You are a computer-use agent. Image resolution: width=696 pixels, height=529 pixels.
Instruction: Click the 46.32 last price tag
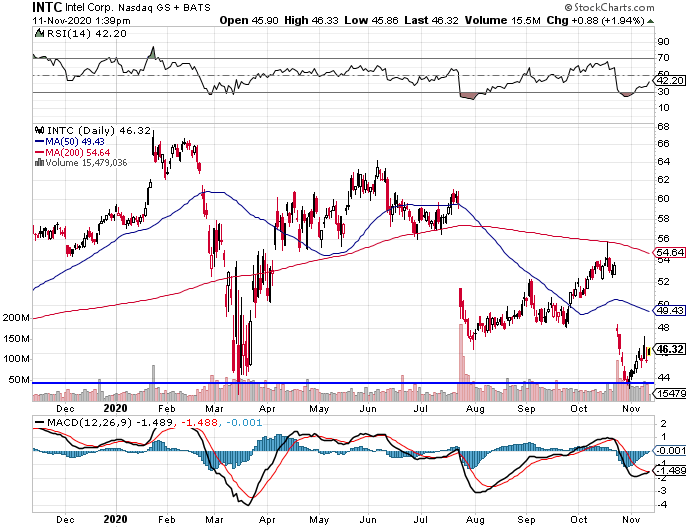669,349
